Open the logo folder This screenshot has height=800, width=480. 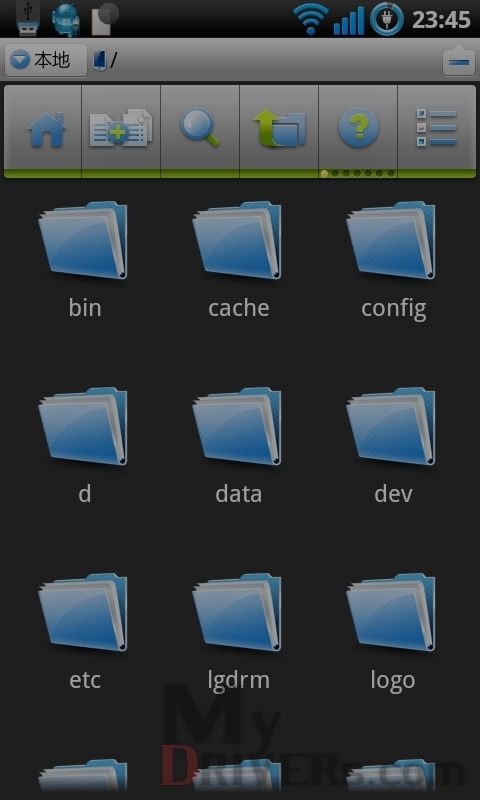(393, 632)
